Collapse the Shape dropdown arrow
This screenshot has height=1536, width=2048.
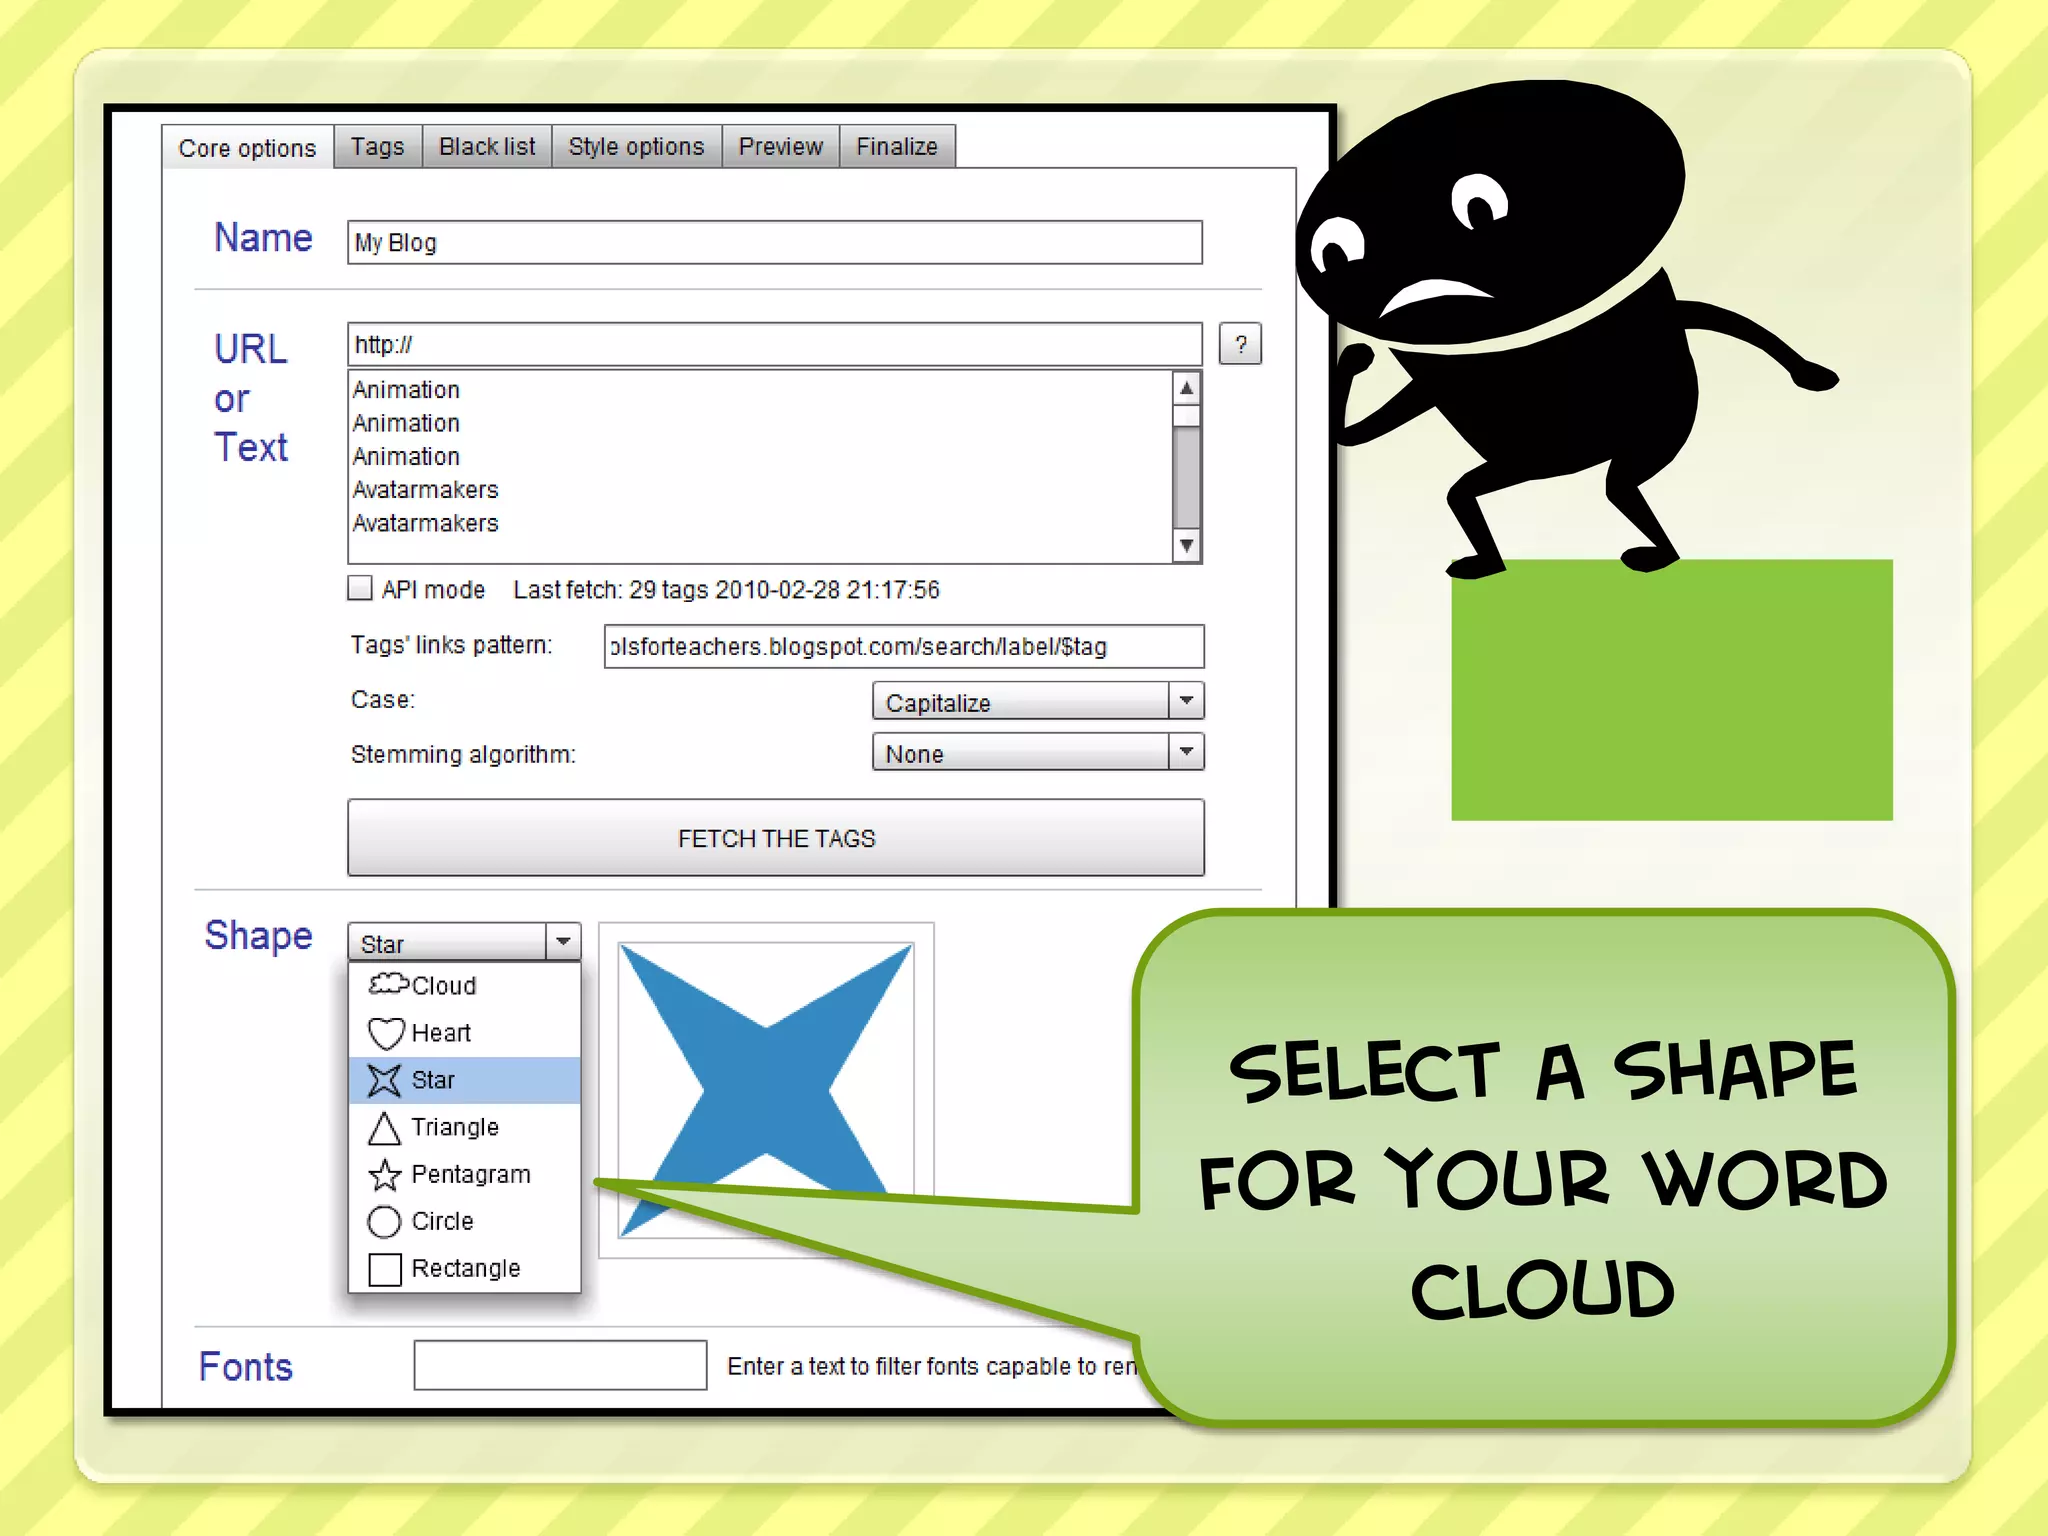tap(563, 942)
